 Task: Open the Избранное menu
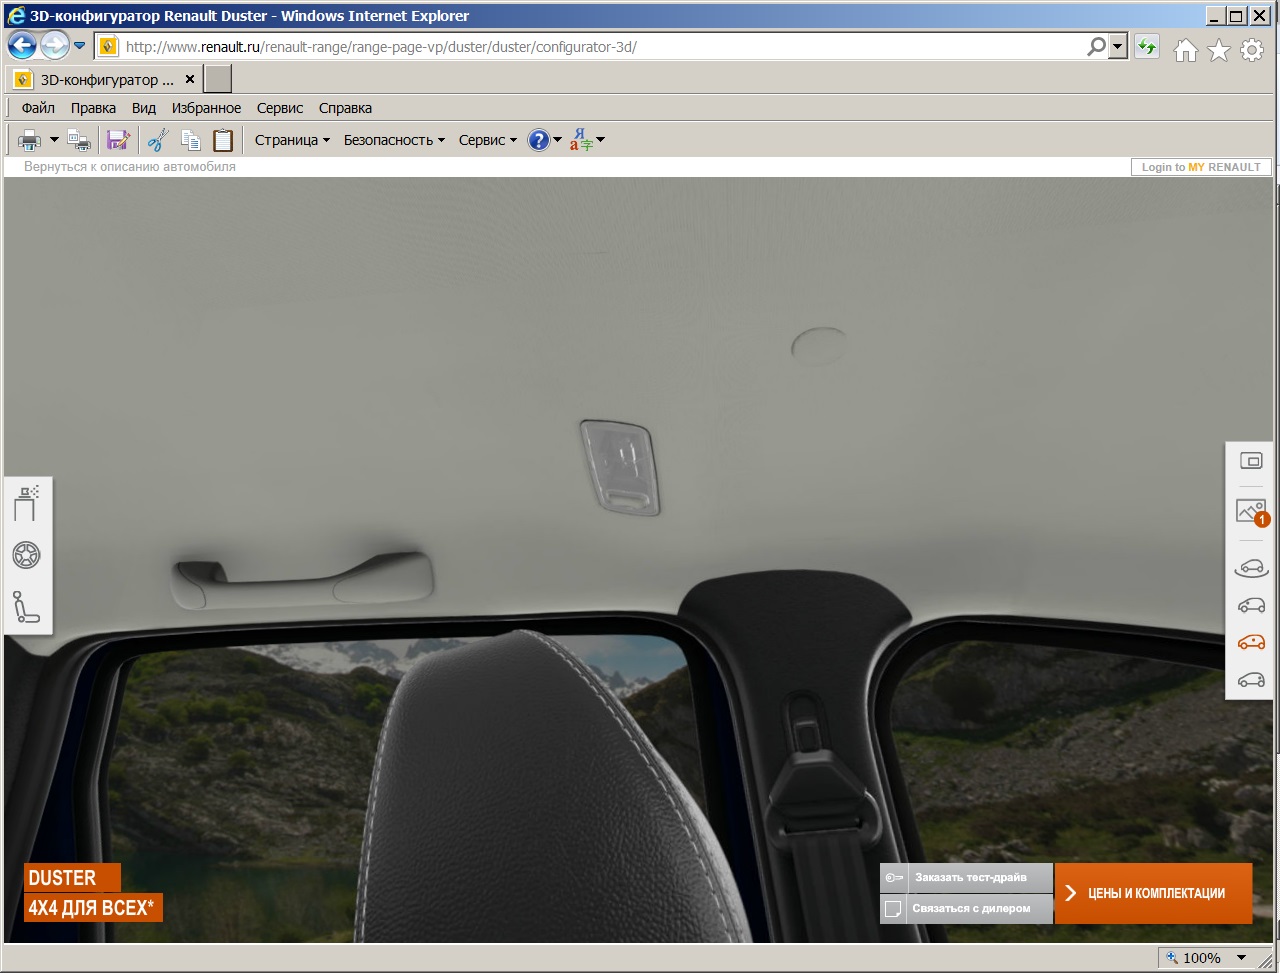tap(206, 108)
